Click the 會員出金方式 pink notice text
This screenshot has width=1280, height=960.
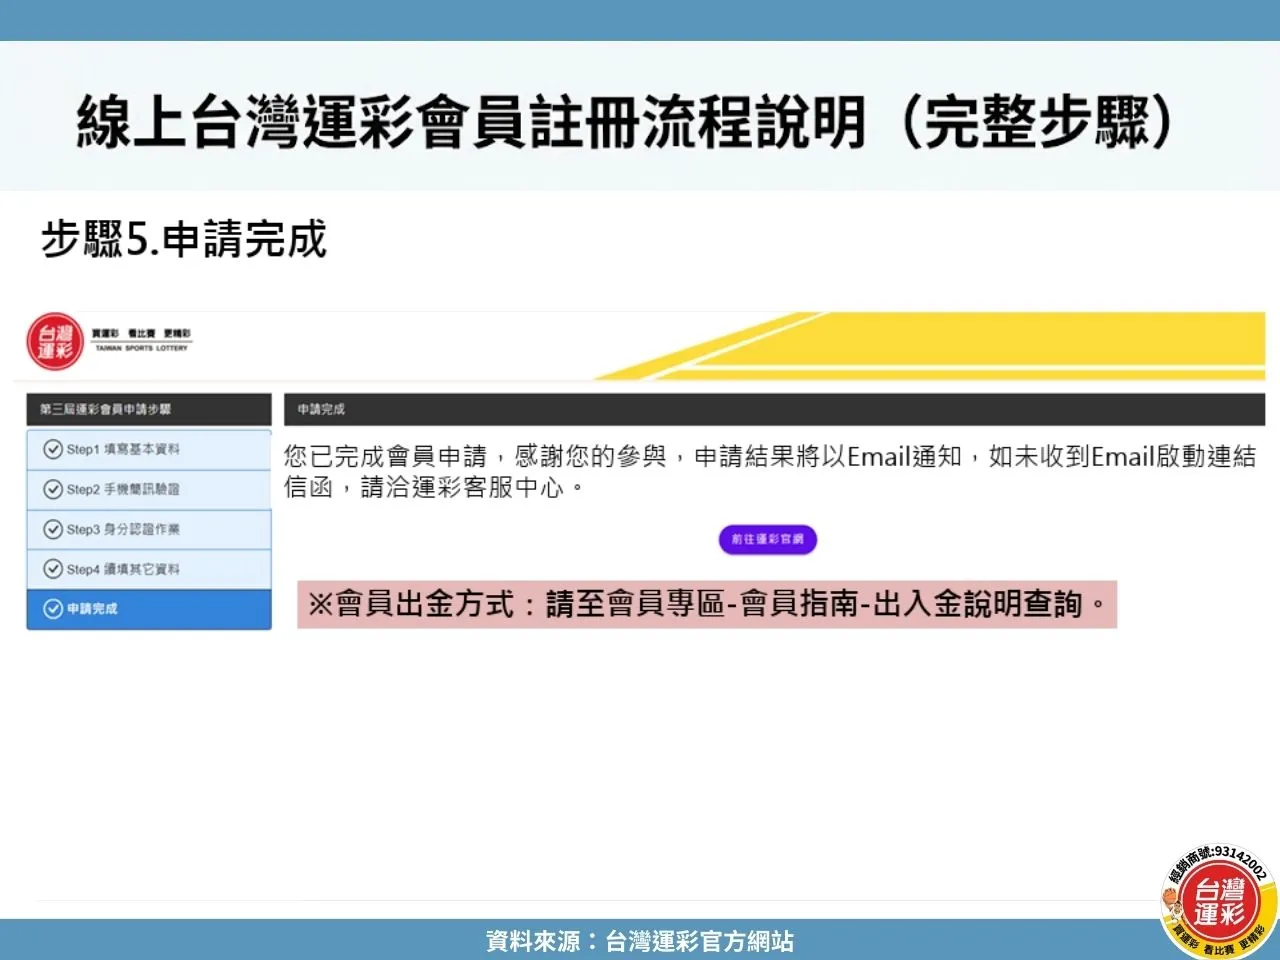click(x=707, y=604)
